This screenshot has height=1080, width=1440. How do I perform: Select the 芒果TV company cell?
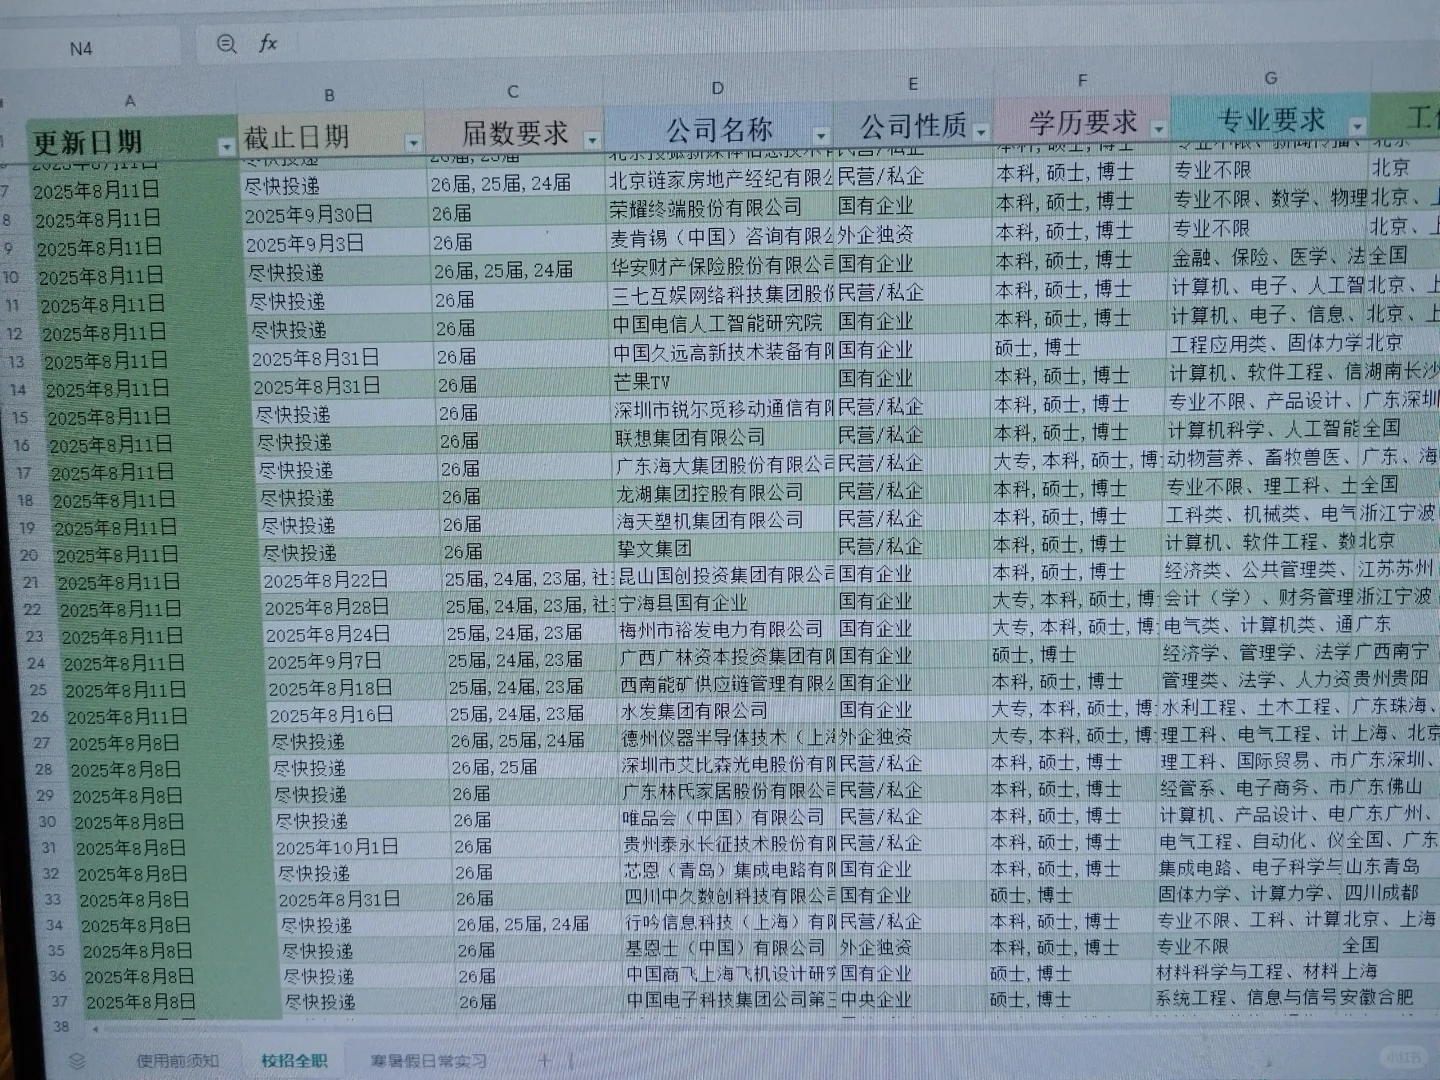pos(723,382)
